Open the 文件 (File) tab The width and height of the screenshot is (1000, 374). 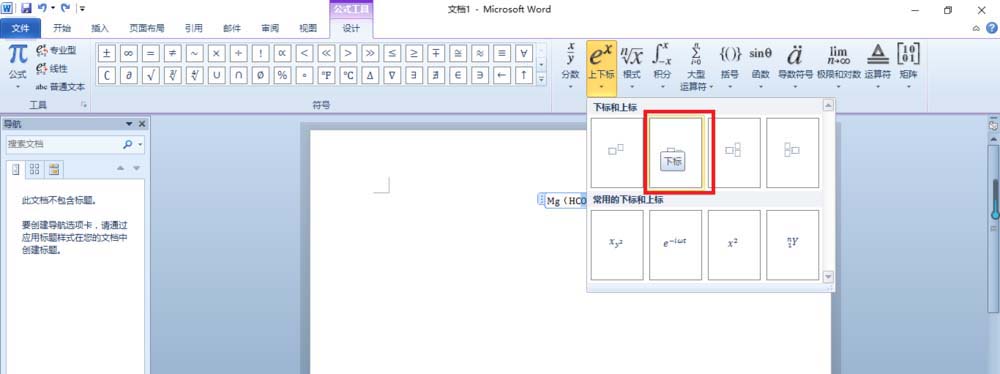(x=20, y=28)
